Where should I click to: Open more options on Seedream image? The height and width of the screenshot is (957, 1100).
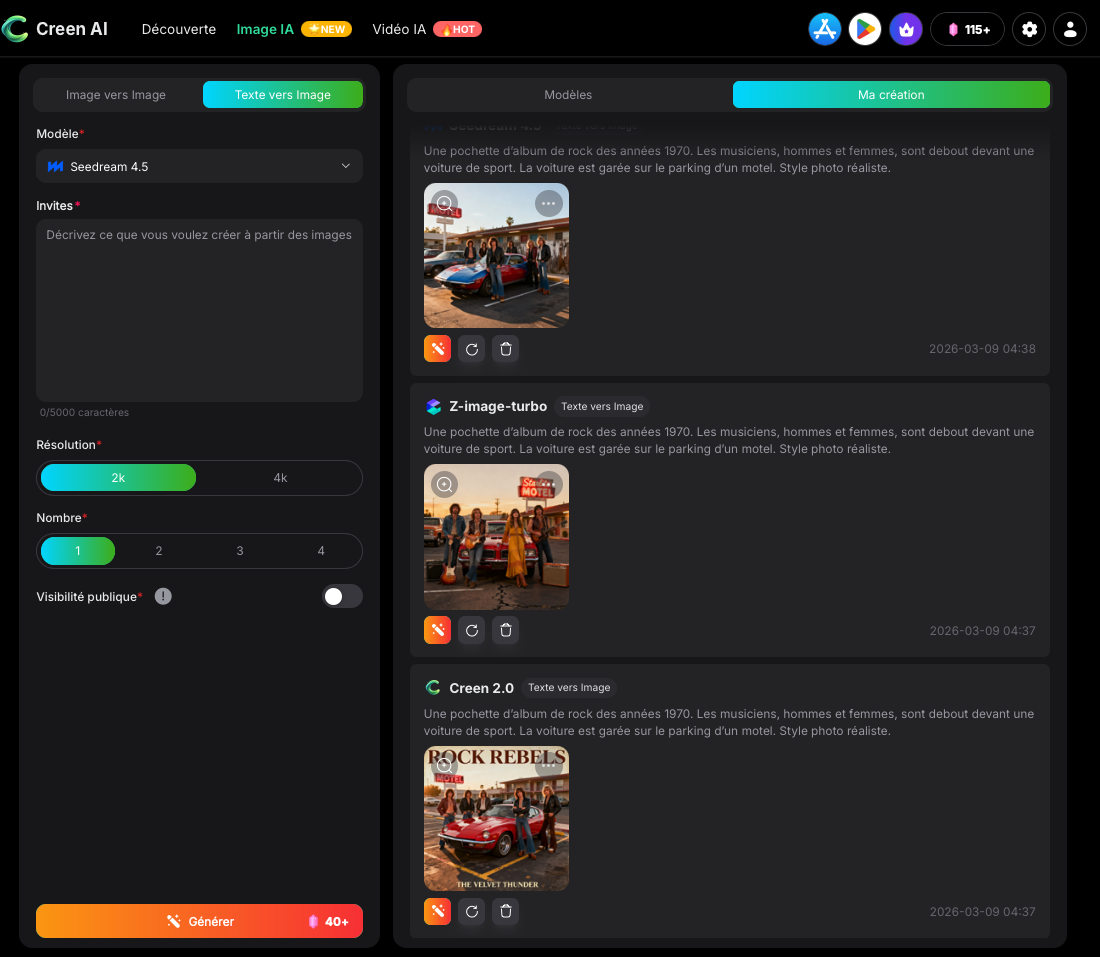[548, 203]
